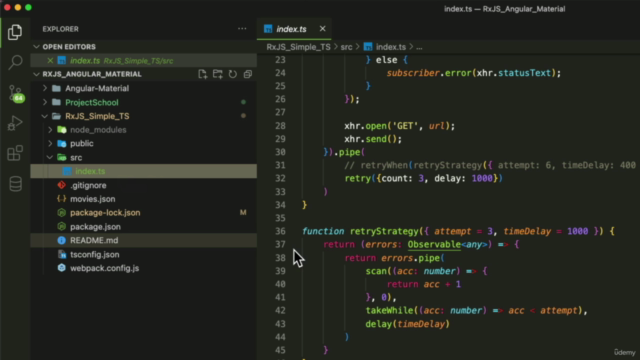The image size is (640, 360).
Task: Create a new file in RXJS_ANGULAR_MATERIAL
Action: tap(202, 74)
